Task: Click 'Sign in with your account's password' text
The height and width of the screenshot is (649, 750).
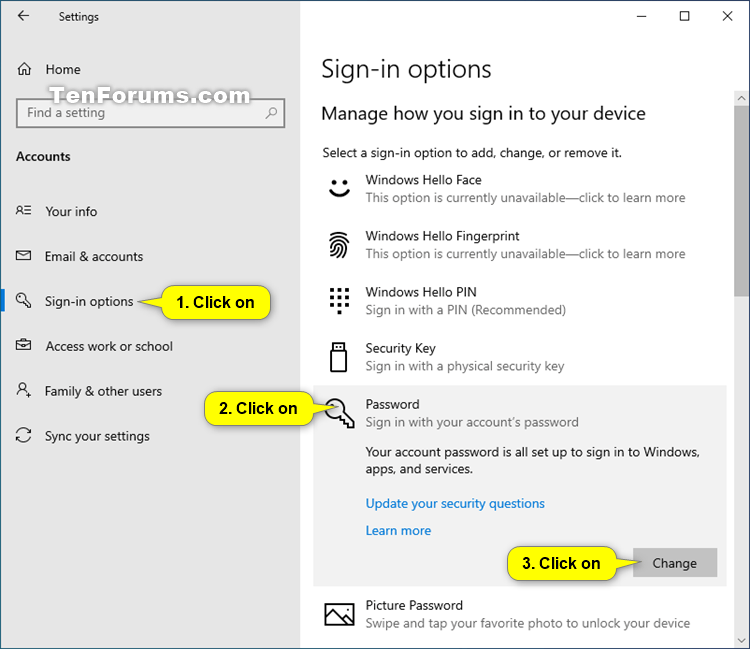Action: 472,422
